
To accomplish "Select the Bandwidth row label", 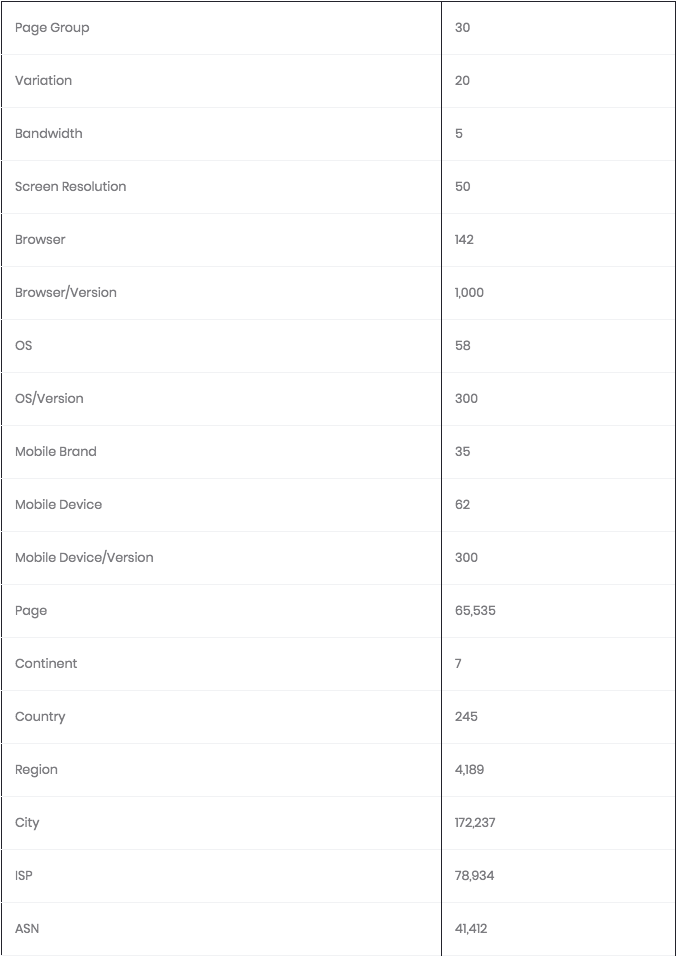I will coord(48,134).
